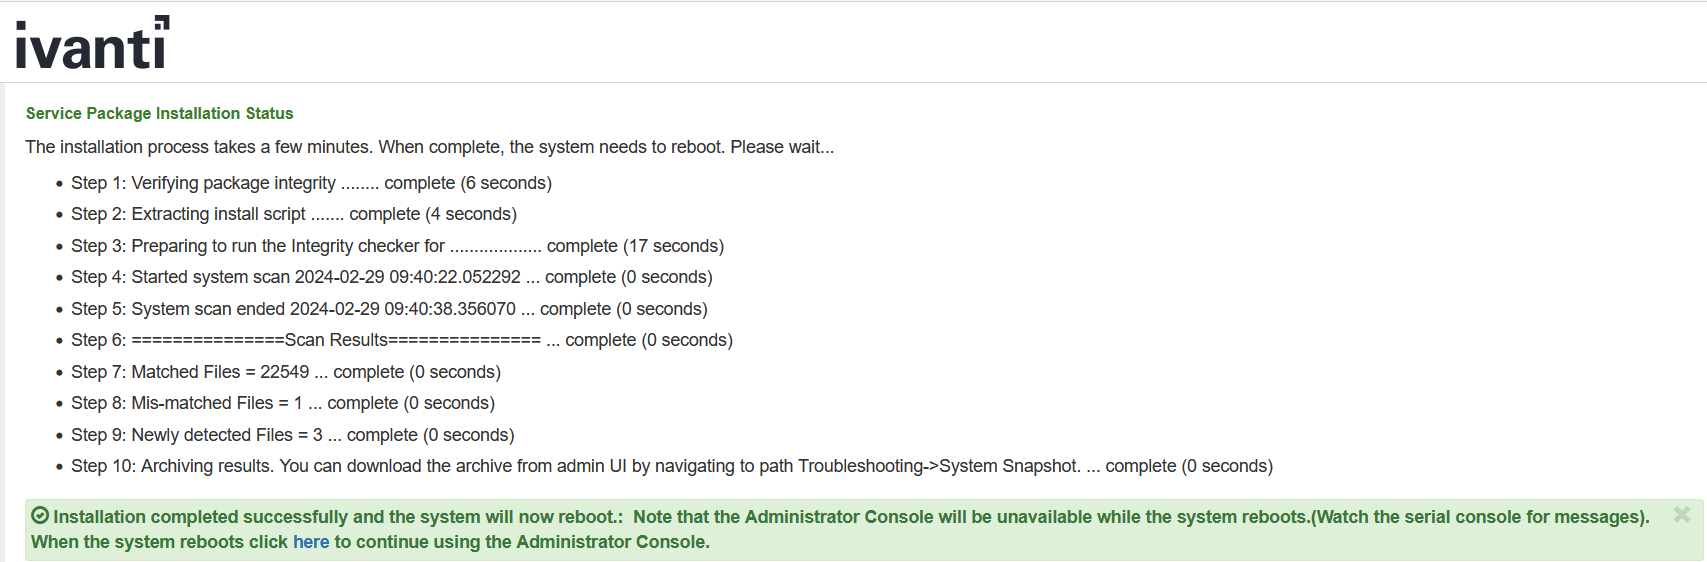
Task: Click the Step 6 Scan Results line
Action: click(x=401, y=340)
